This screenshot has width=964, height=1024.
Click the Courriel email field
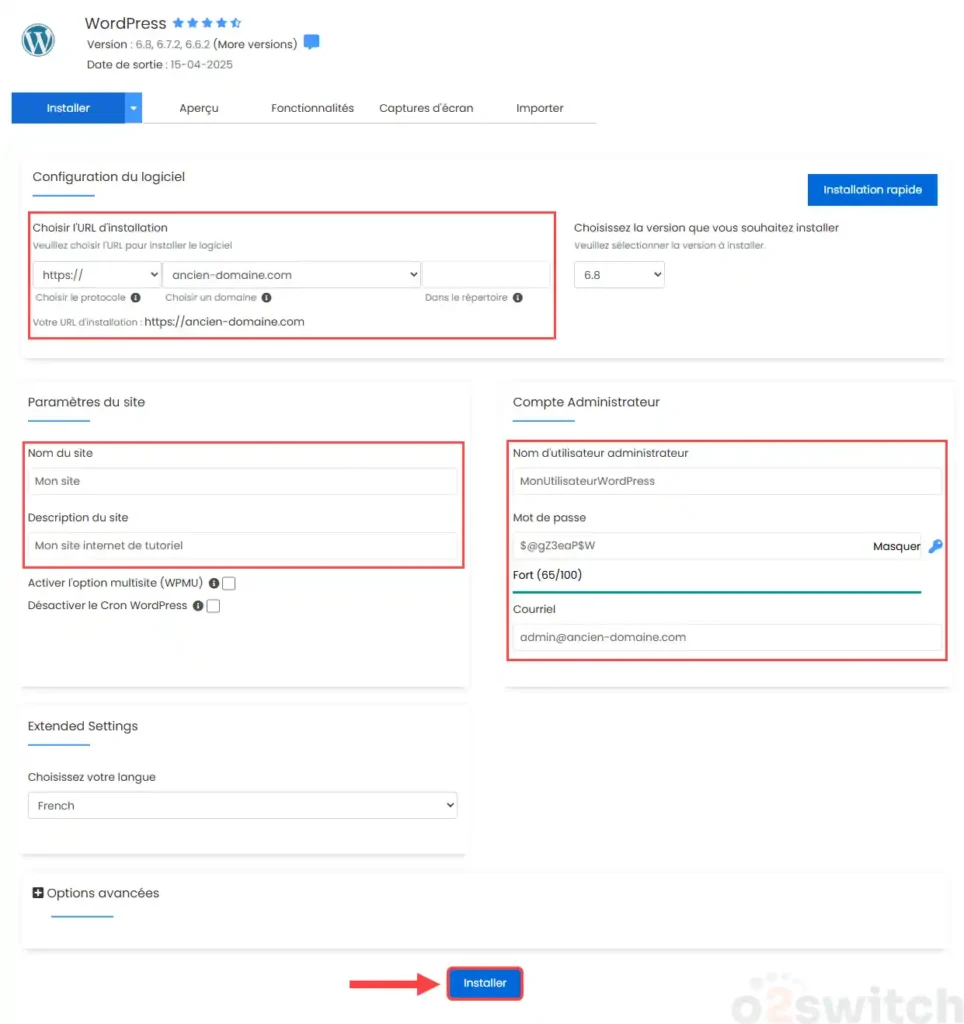(x=727, y=637)
